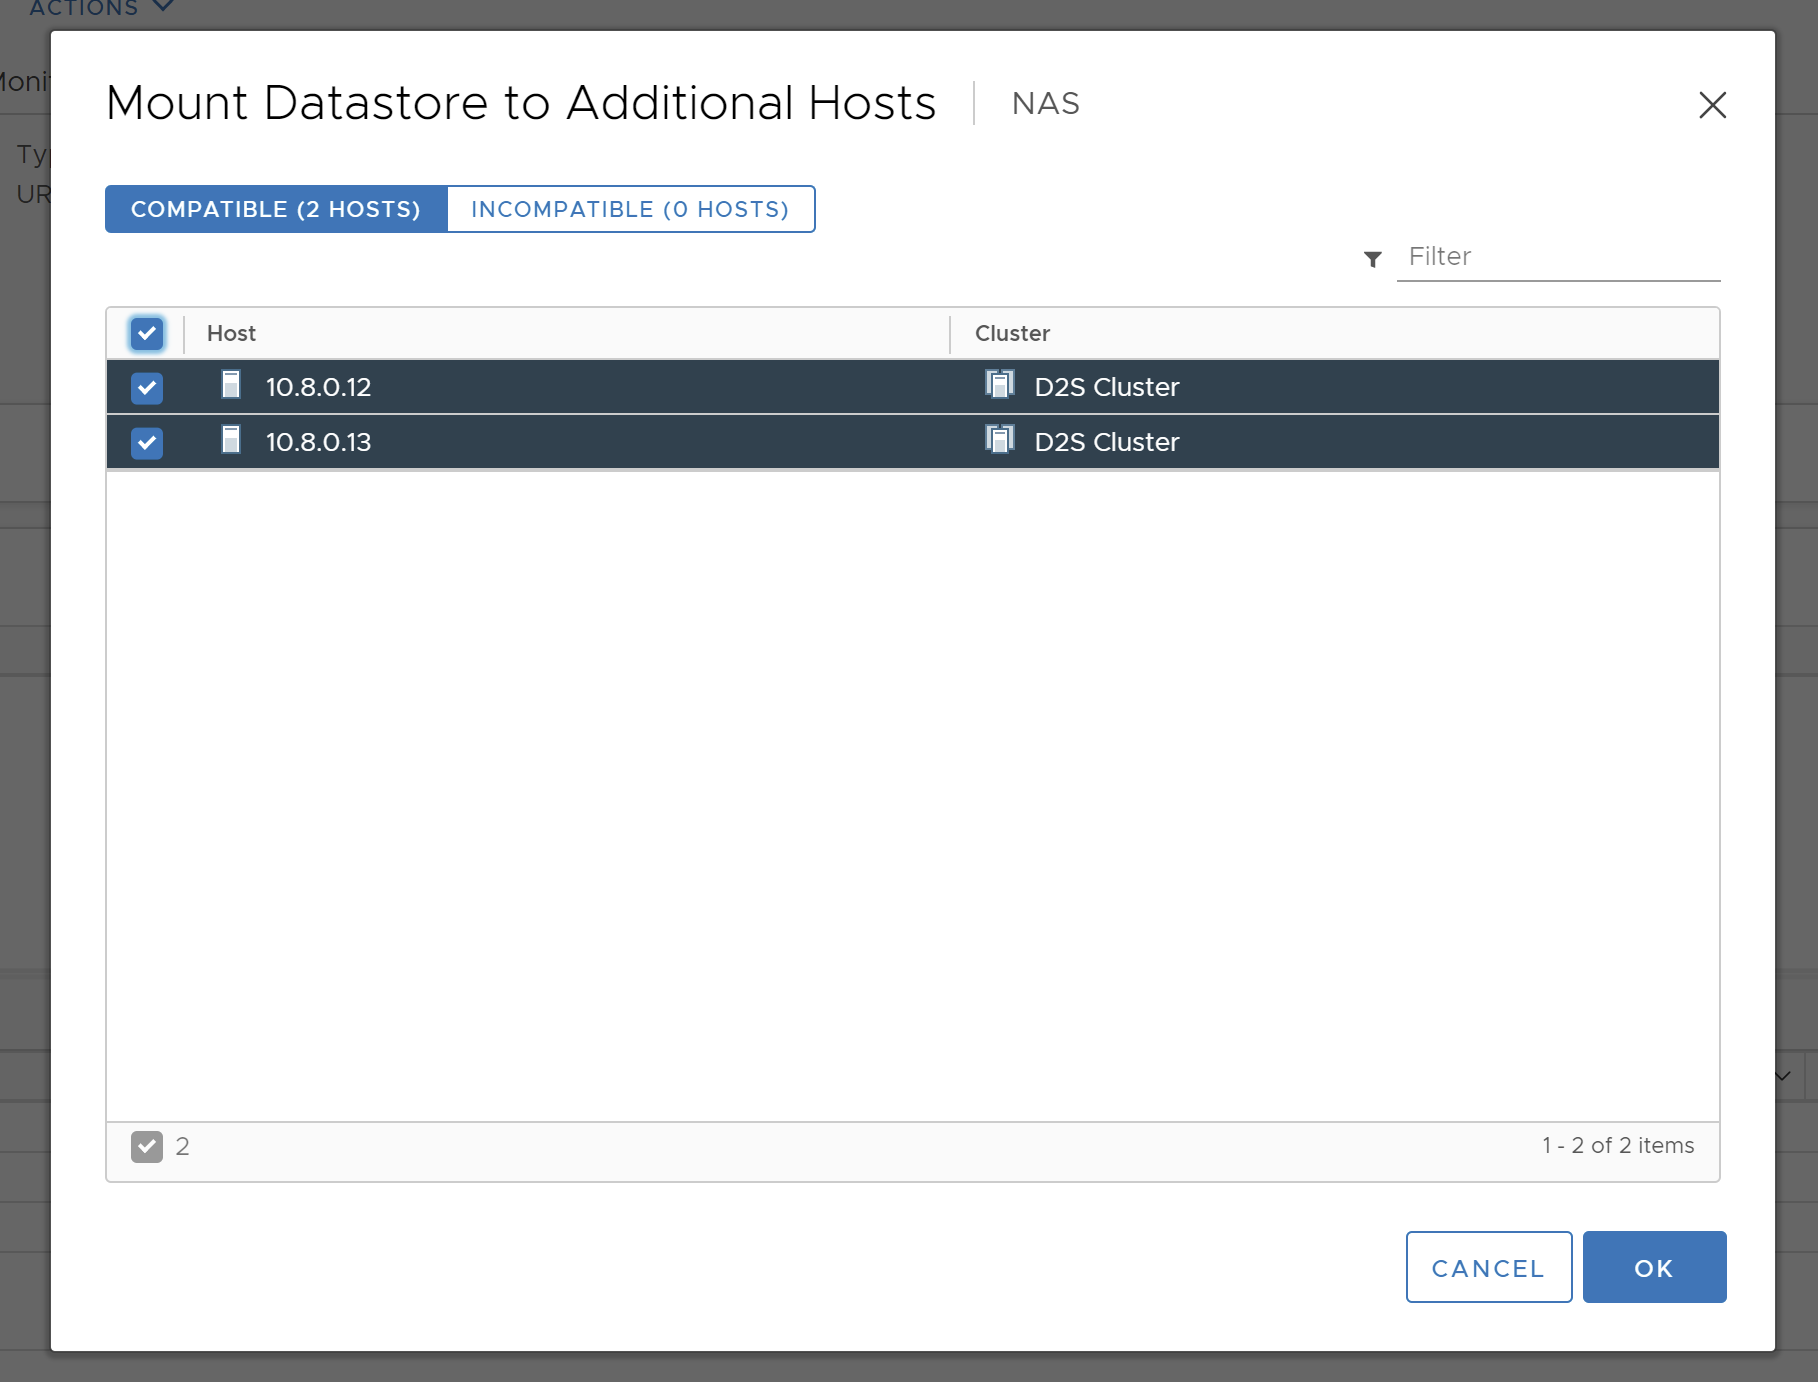
Task: Toggle the select-all hosts checkbox in header
Action: tap(147, 334)
